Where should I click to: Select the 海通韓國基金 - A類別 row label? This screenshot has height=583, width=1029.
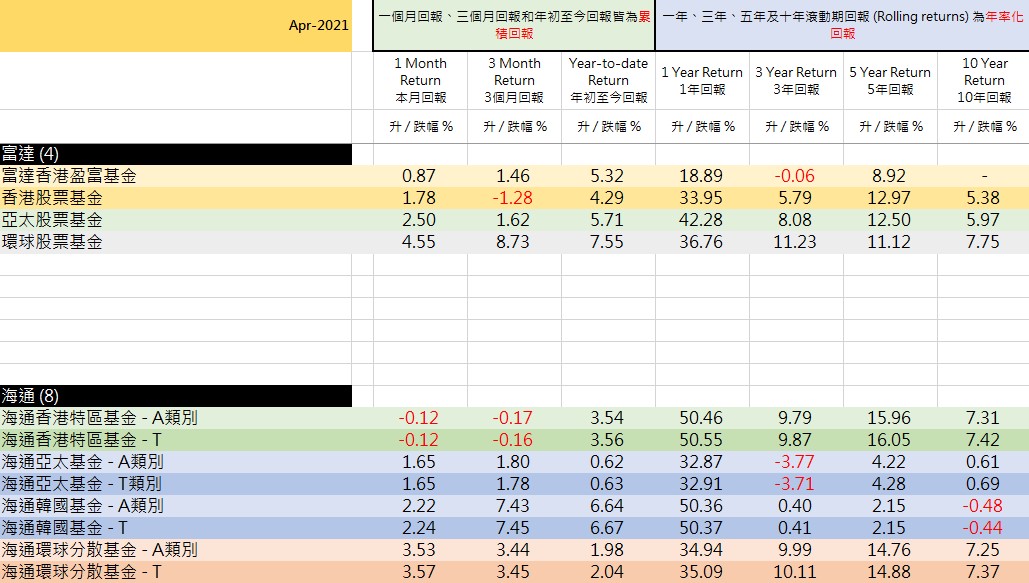point(176,506)
